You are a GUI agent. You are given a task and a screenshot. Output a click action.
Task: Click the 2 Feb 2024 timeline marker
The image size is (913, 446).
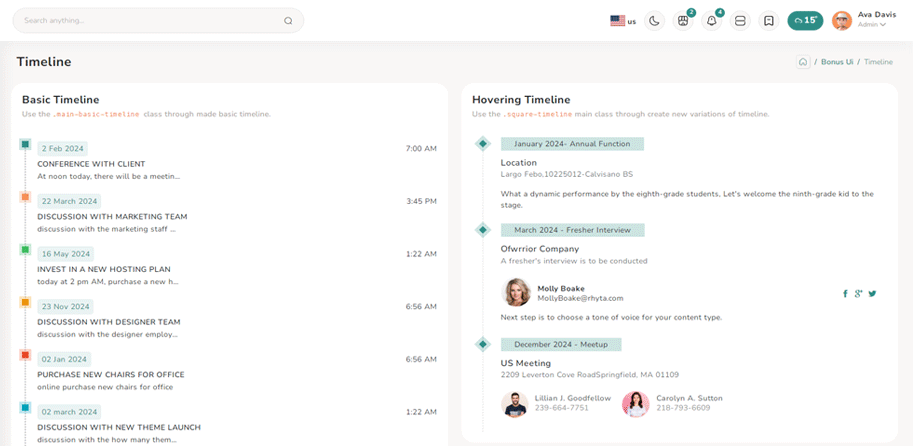(x=25, y=145)
